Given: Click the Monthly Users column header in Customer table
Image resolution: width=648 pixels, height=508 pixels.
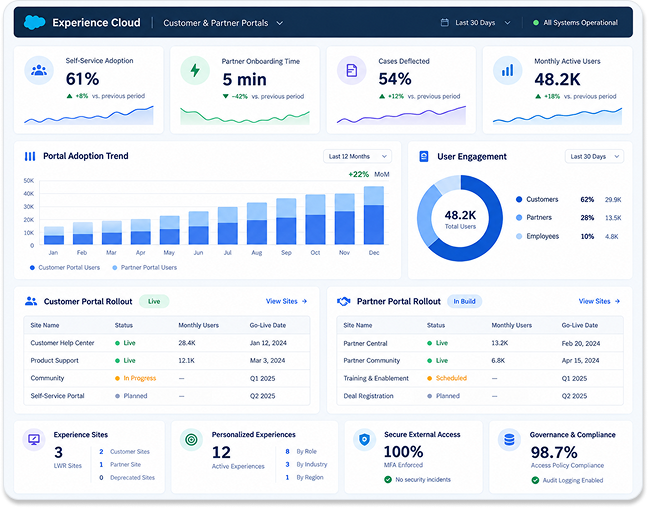Looking at the screenshot, I should [198, 325].
